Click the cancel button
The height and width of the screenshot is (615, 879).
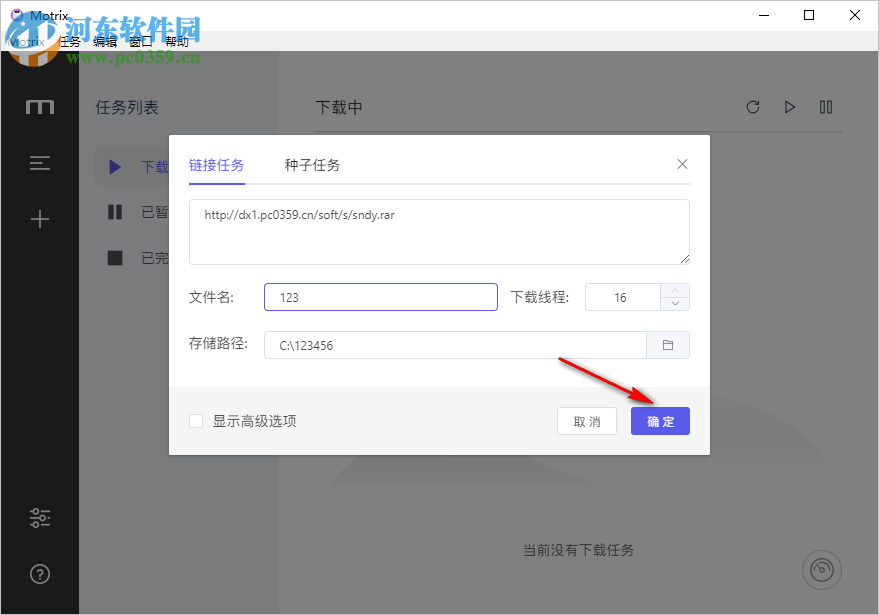pyautogui.click(x=587, y=421)
